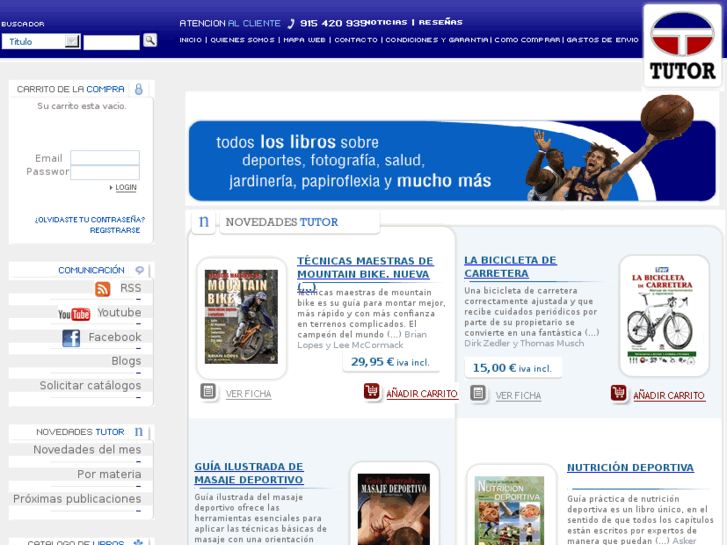This screenshot has width=727, height=545.
Task: Click the cart user icon
Action: 139,89
